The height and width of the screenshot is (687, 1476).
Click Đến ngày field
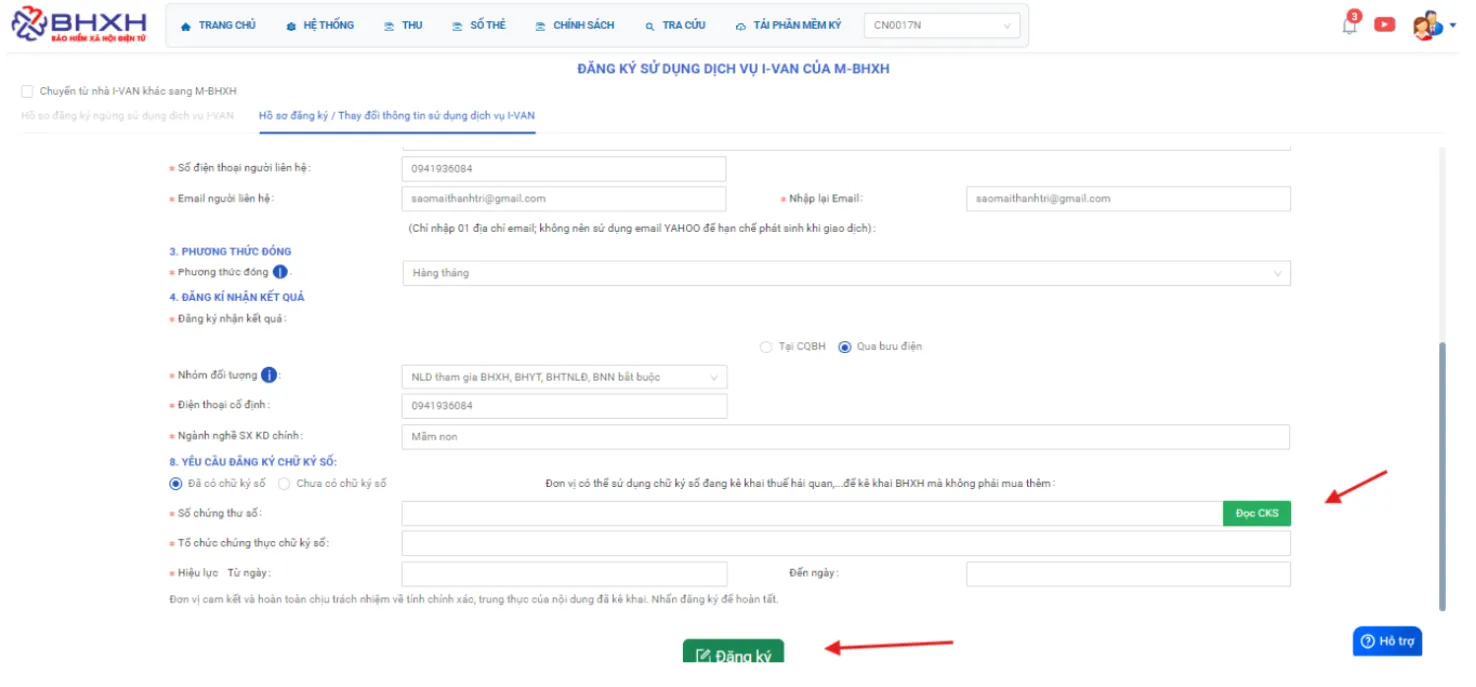pos(1128,574)
